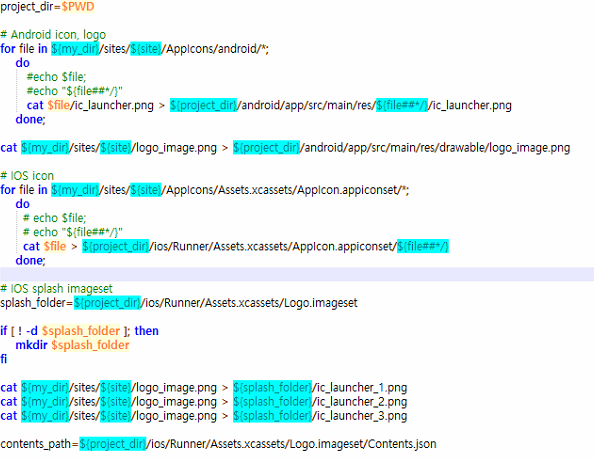
Task: Click the '# echo $file;' comment with space
Action: coord(55,218)
